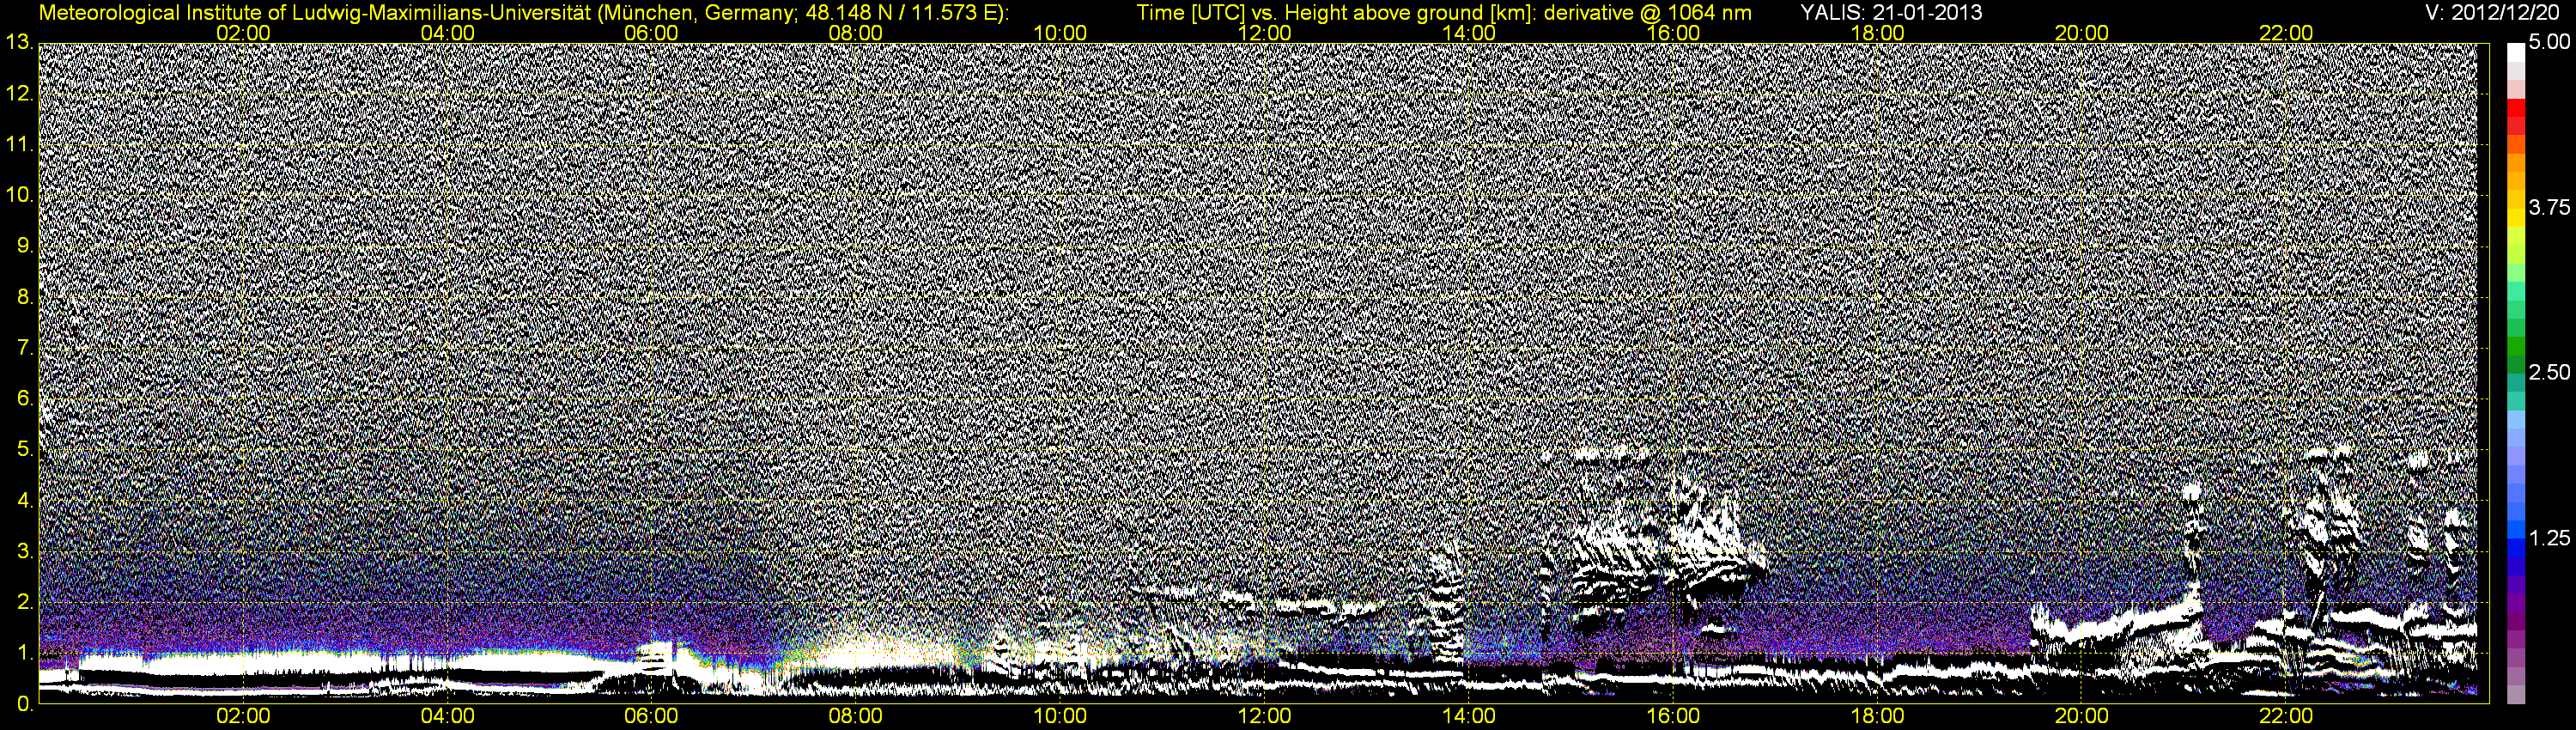Image resolution: width=2576 pixels, height=730 pixels.
Task: Click the 20:00 label on the bottom time axis
Action: [2082, 716]
